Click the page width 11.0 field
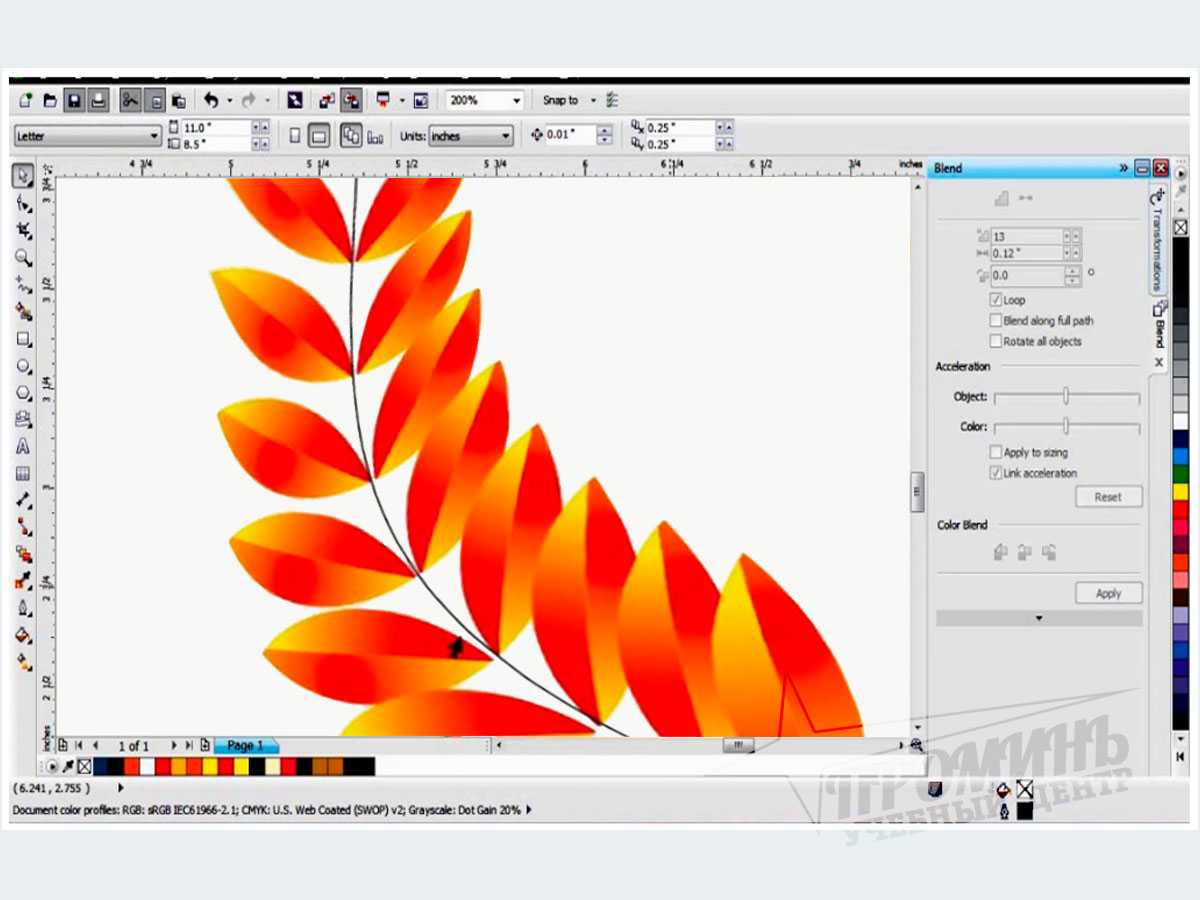This screenshot has height=900, width=1200. coord(215,127)
